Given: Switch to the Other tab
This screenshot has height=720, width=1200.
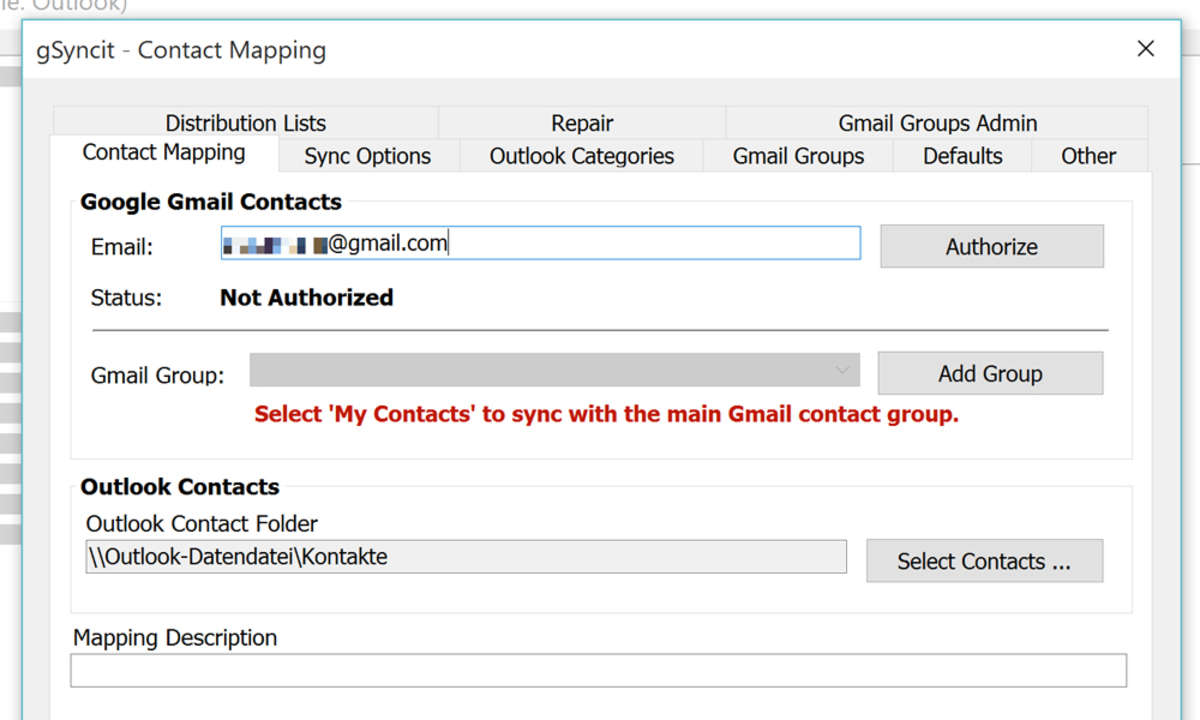Looking at the screenshot, I should [1089, 156].
